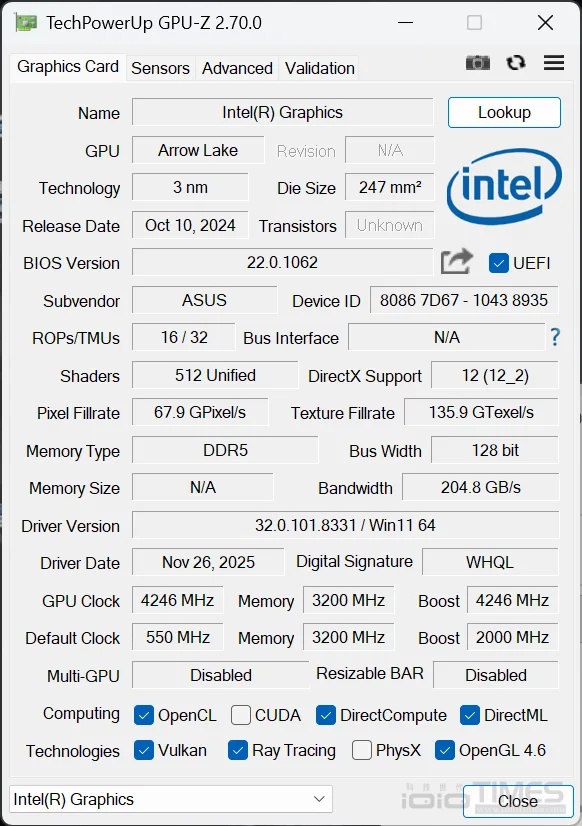
Task: Click the Bus Interface question mark
Action: tap(555, 337)
